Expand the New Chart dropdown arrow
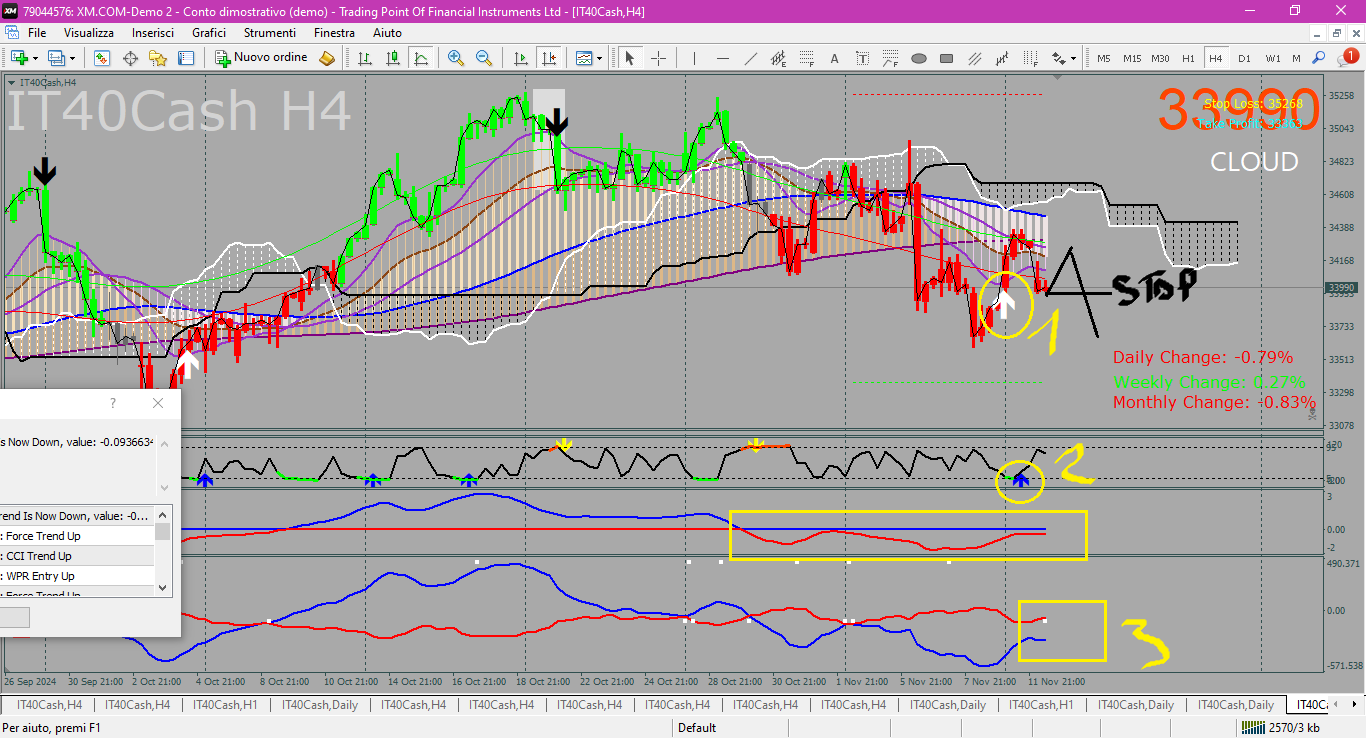1366x738 pixels. (x=35, y=58)
